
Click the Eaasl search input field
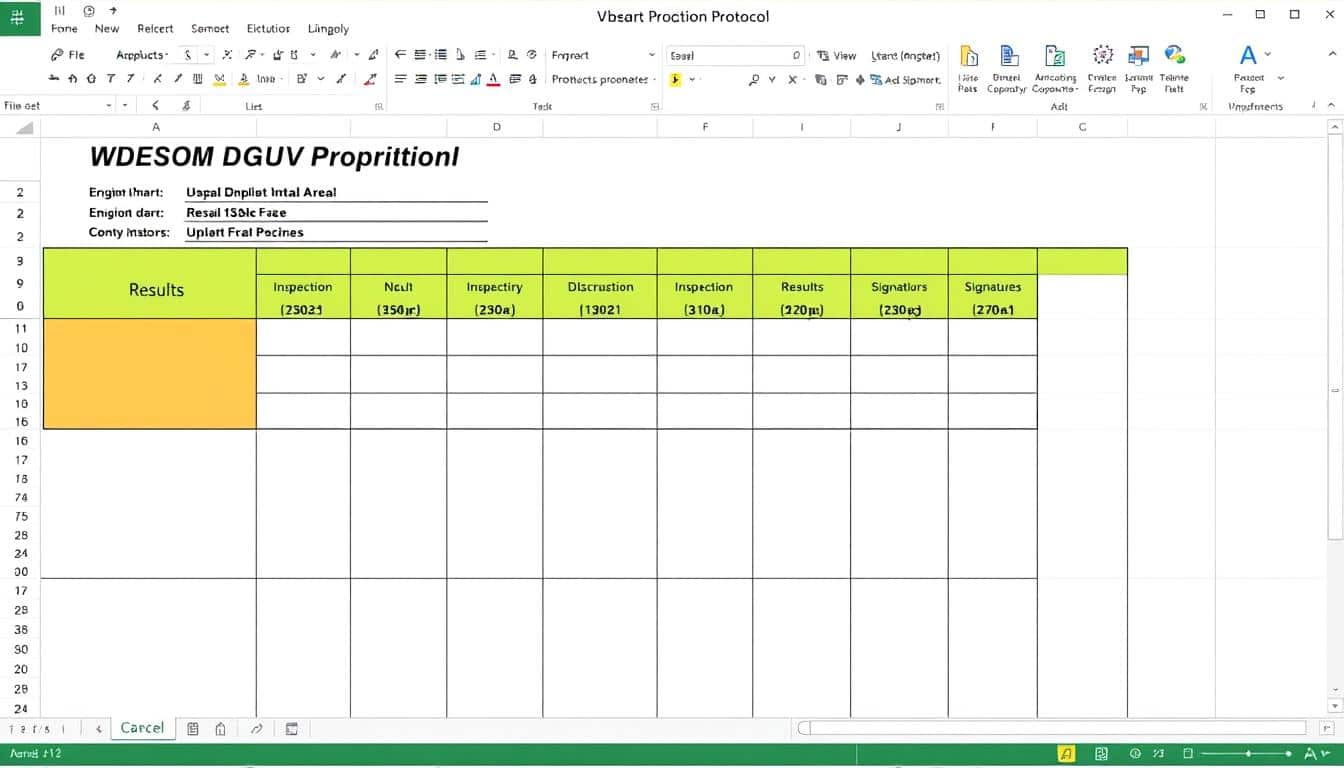(736, 56)
